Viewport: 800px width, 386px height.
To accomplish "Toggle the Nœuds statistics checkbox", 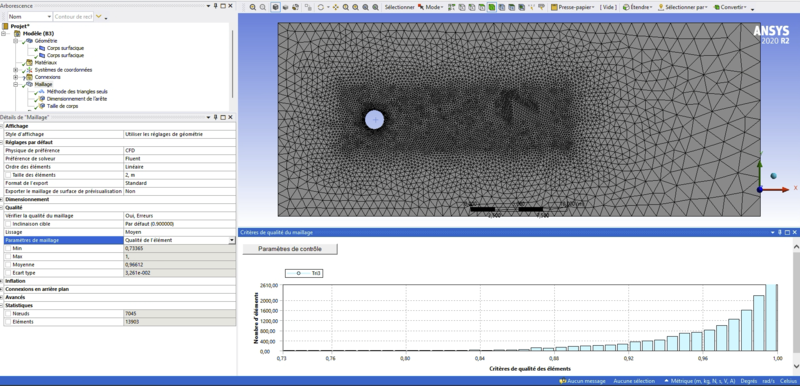I will 7,314.
